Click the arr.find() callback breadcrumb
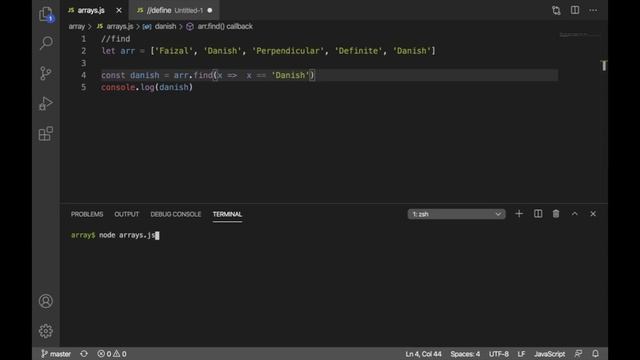The height and width of the screenshot is (360, 640). [x=220, y=27]
